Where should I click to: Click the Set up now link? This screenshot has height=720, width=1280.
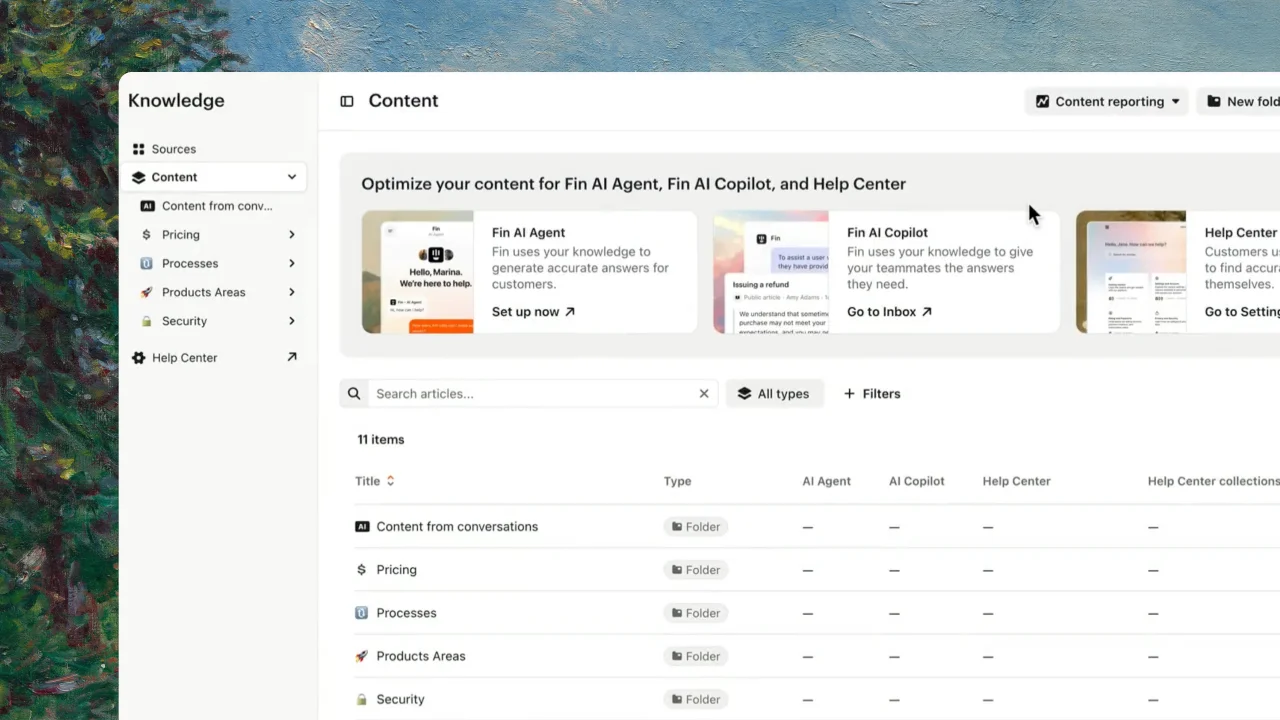pyautogui.click(x=533, y=312)
